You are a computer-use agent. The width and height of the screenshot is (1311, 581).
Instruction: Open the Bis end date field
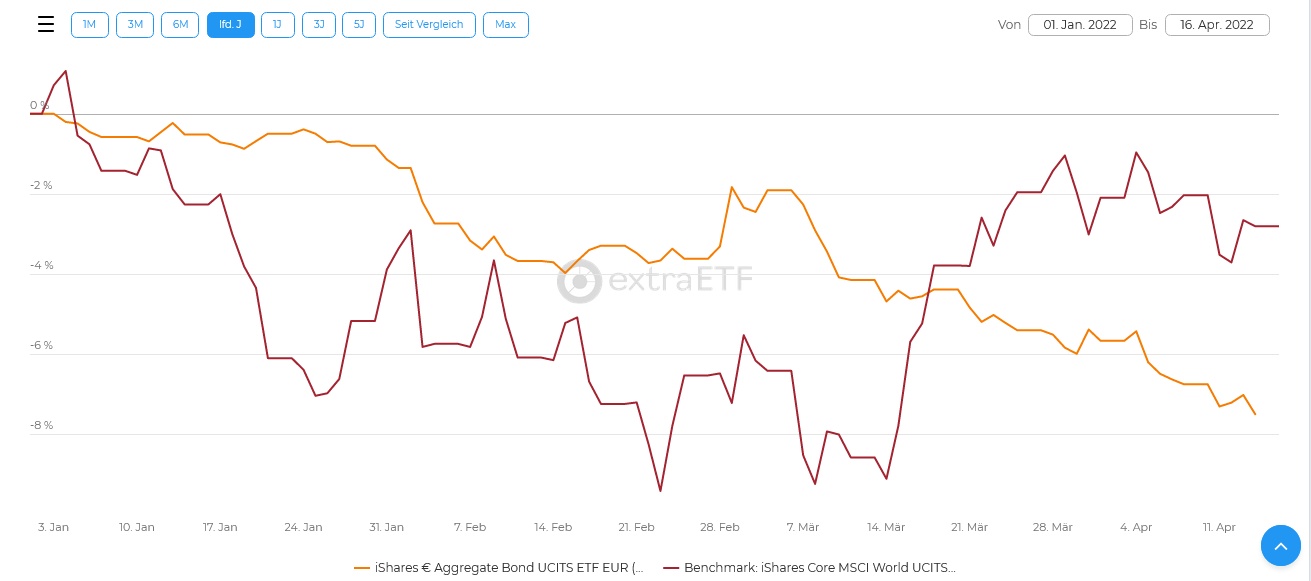[x=1216, y=25]
